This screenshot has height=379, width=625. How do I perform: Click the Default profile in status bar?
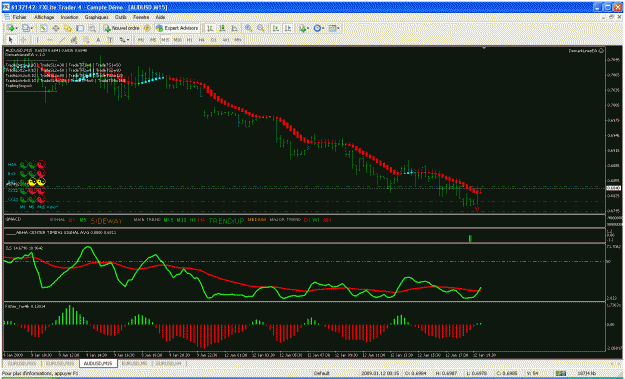point(321,373)
